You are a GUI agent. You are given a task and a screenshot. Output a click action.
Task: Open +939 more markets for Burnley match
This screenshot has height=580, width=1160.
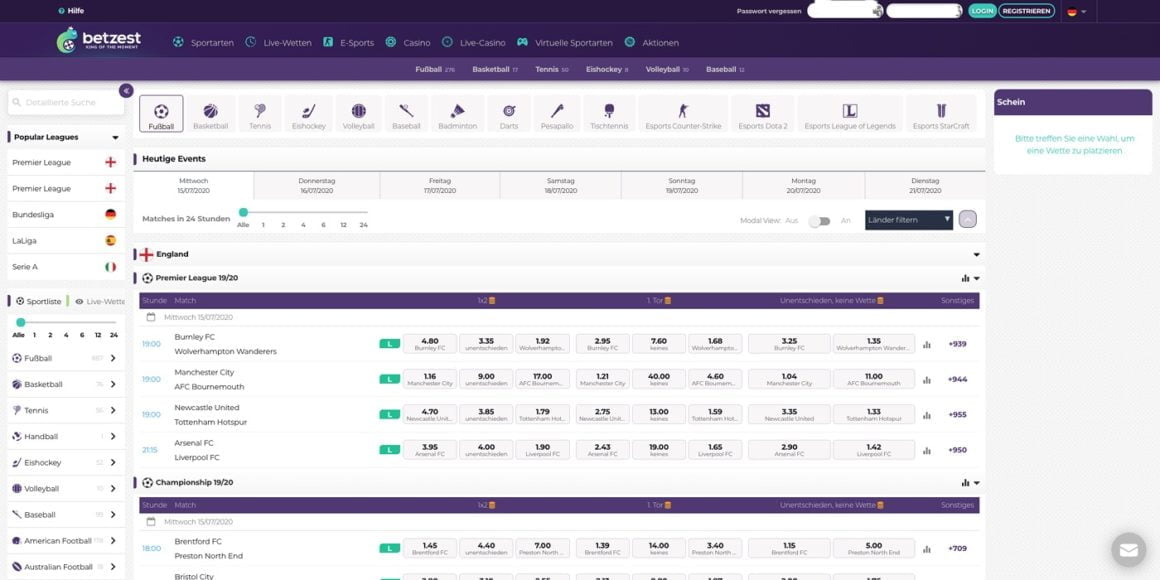[x=957, y=344]
